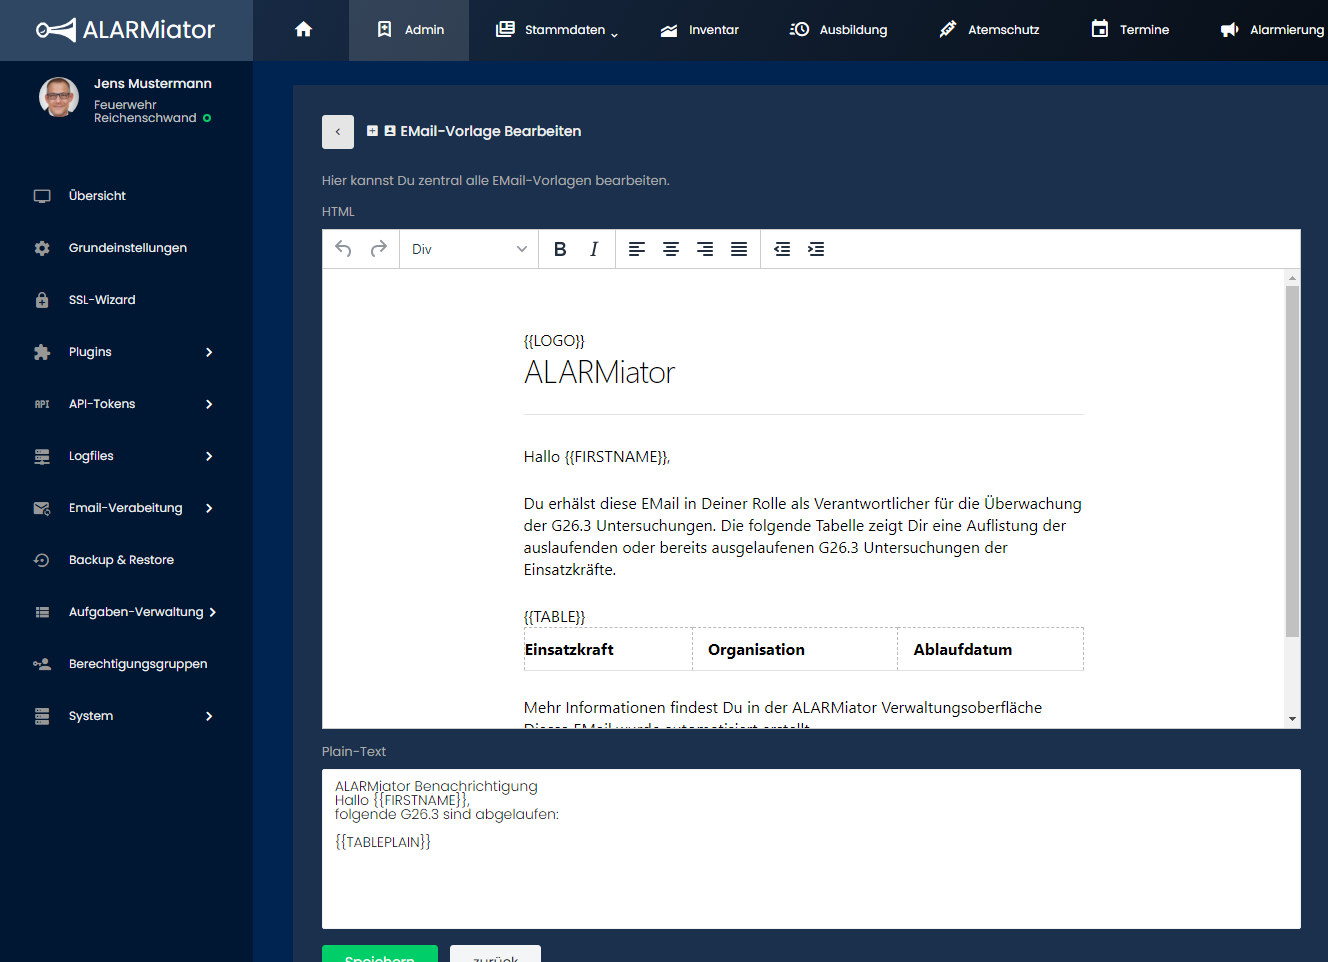The image size is (1328, 962).
Task: Click the {{LOGO}} placeholder text
Action: pos(554,341)
